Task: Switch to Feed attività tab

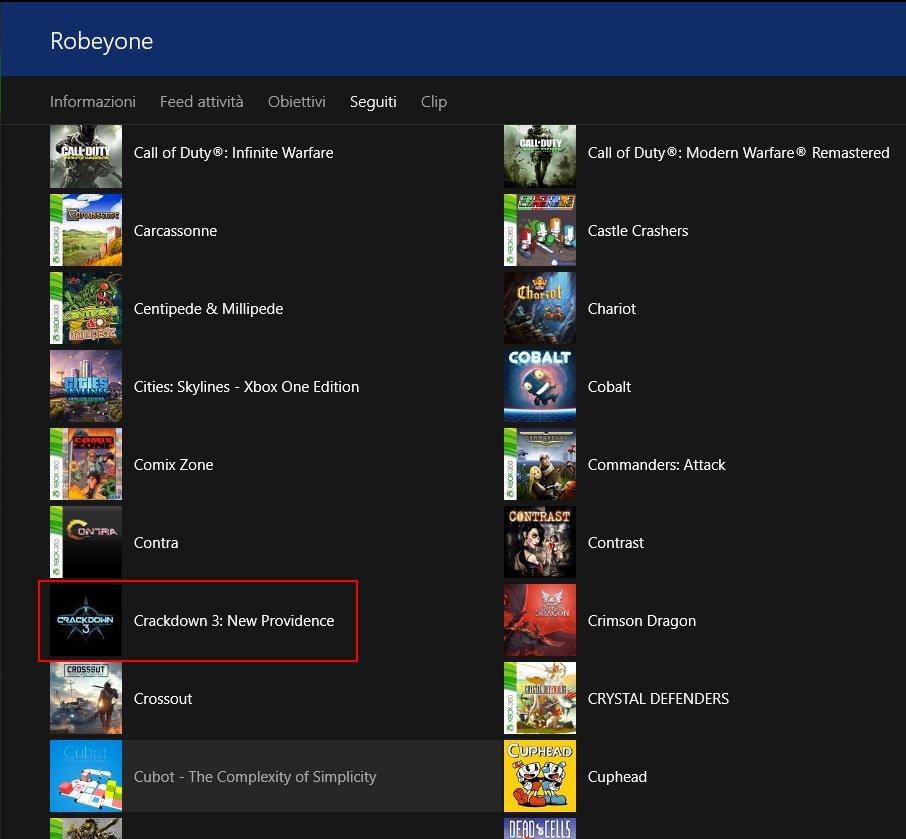Action: coord(201,102)
